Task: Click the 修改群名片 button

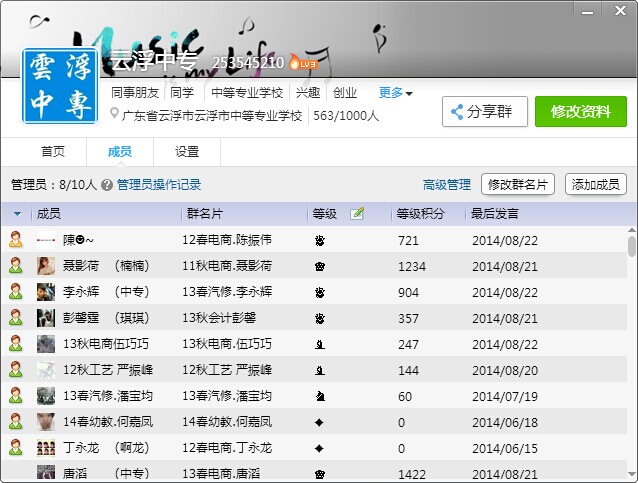Action: pyautogui.click(x=518, y=184)
